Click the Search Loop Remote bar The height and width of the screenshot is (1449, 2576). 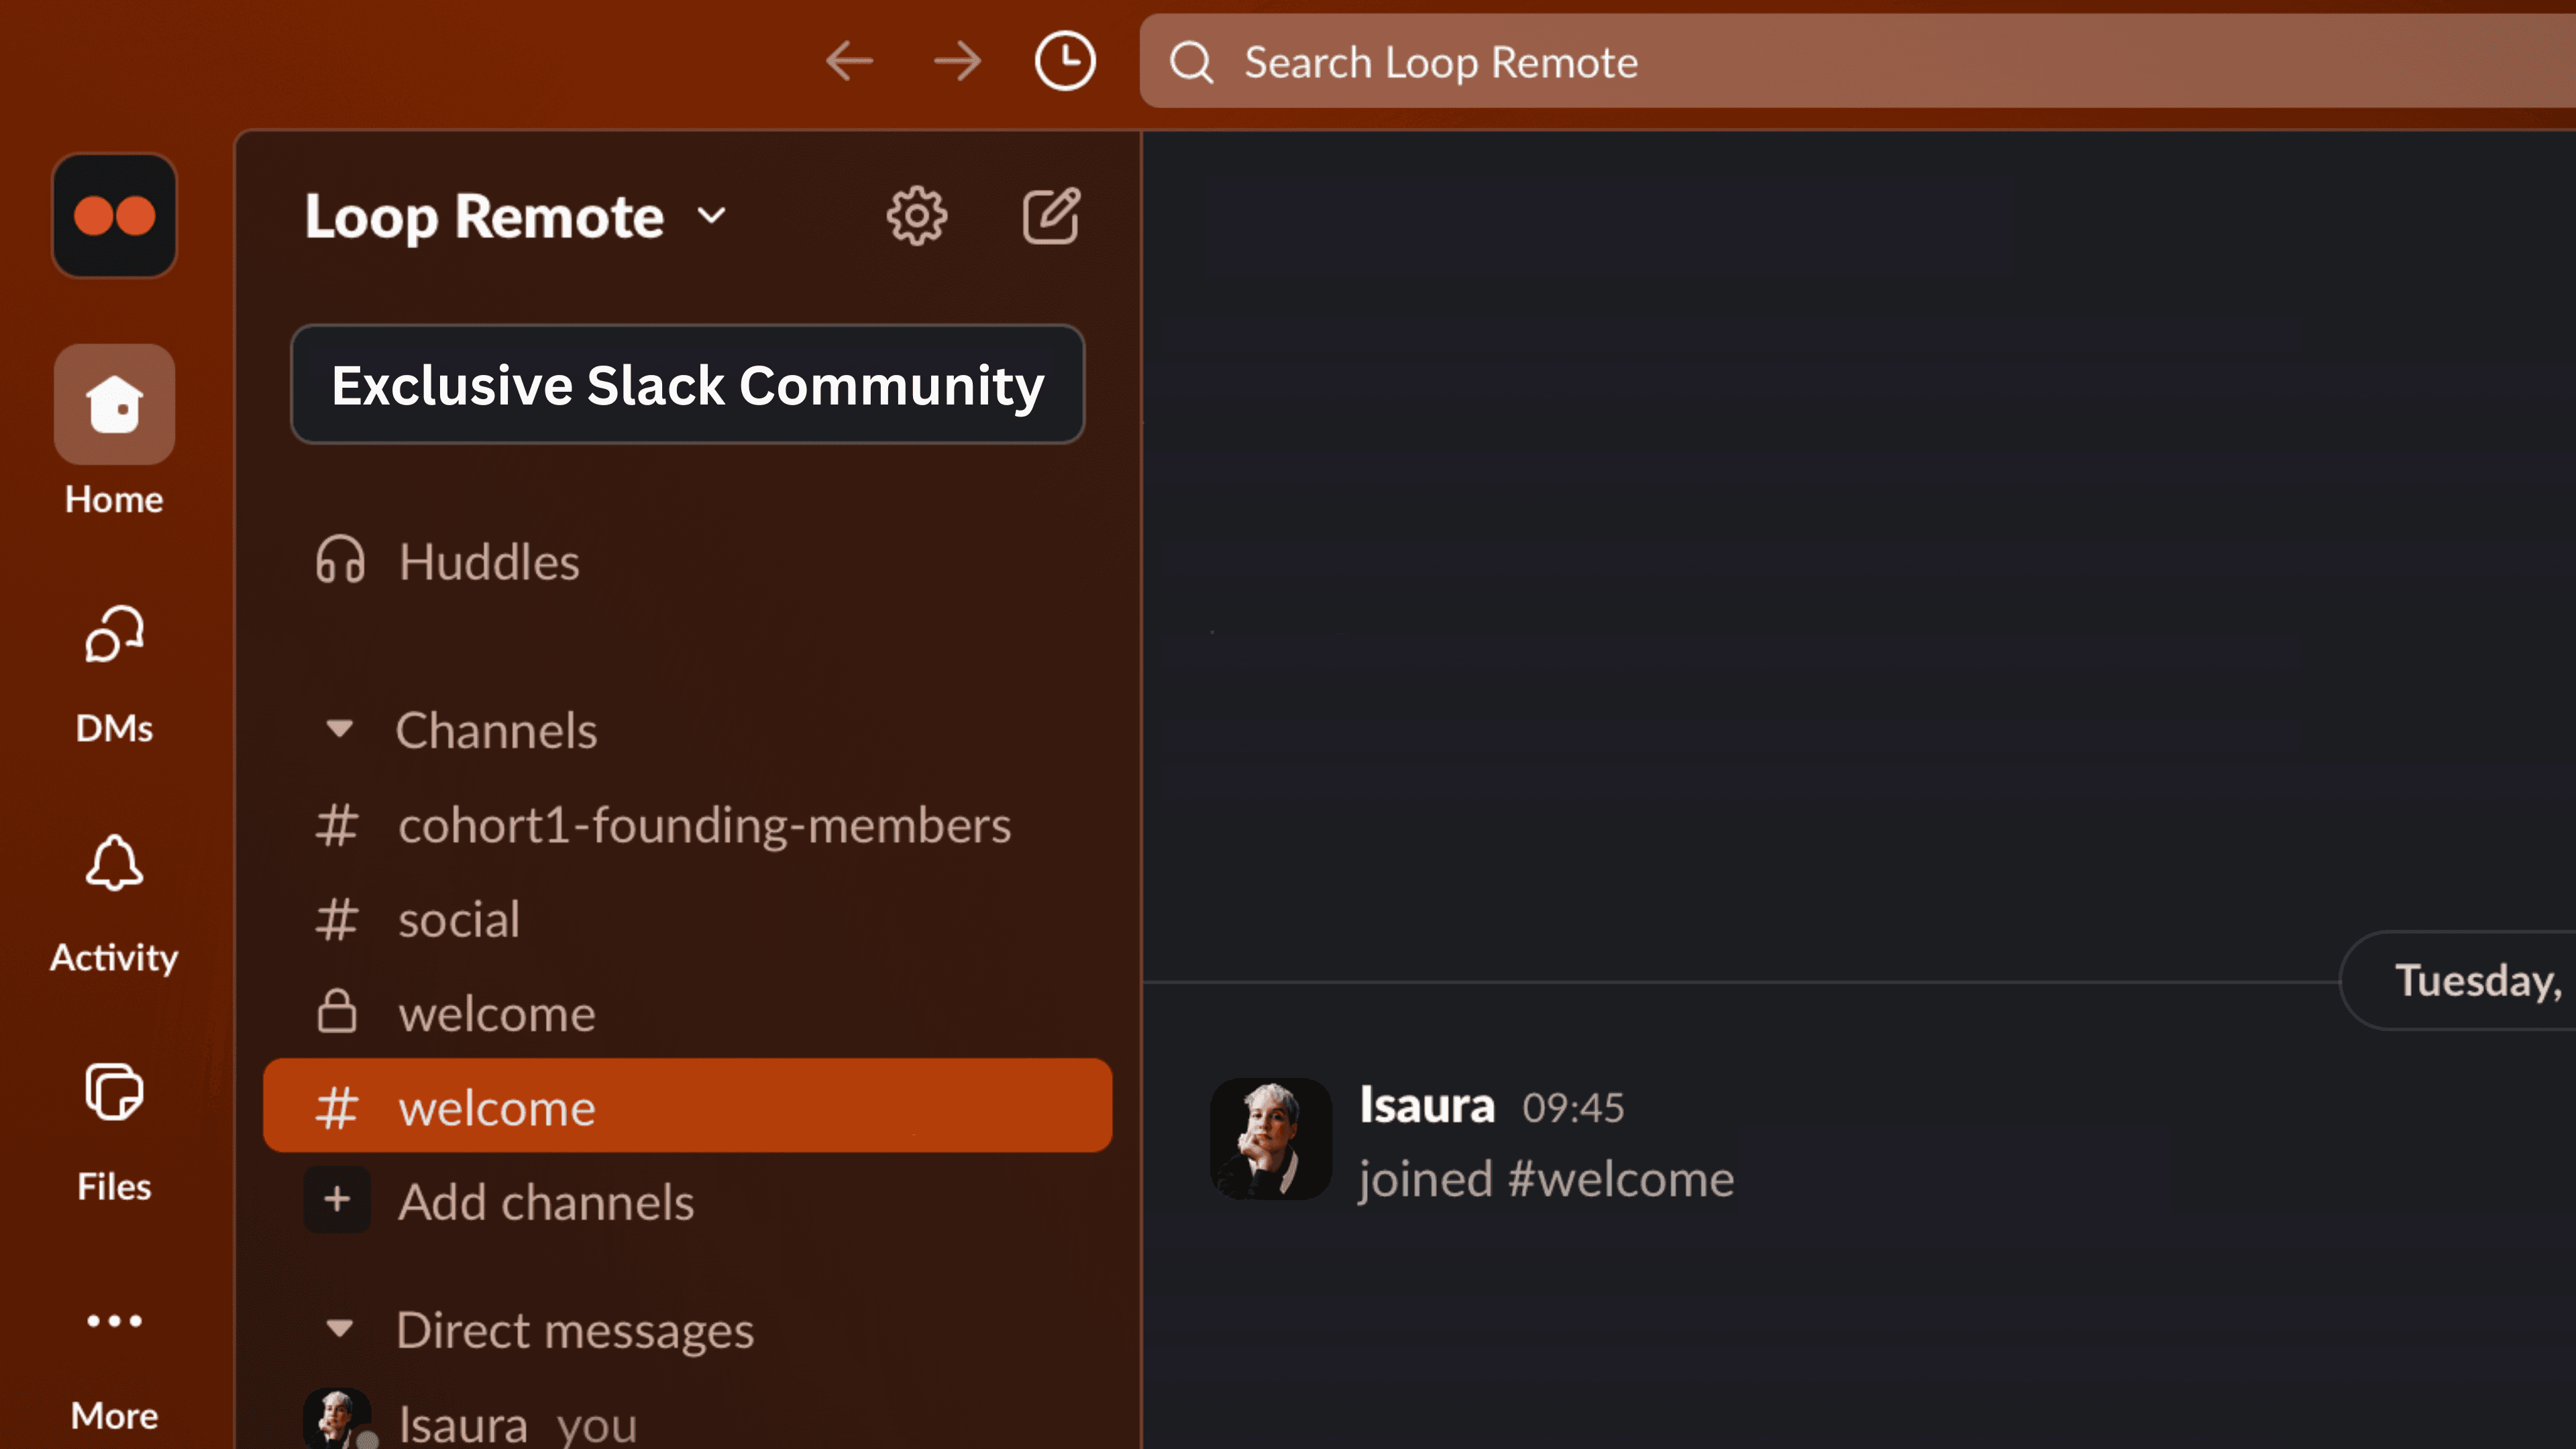1700,61
